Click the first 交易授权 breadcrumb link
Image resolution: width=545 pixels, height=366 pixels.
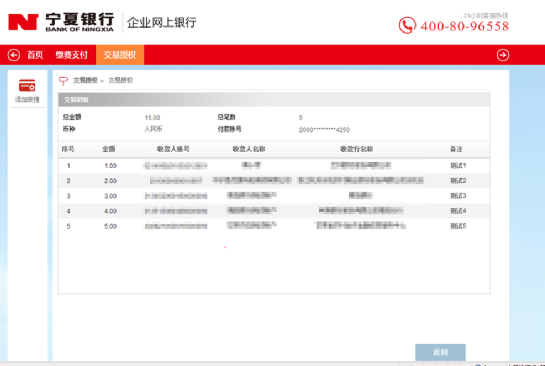pos(85,81)
